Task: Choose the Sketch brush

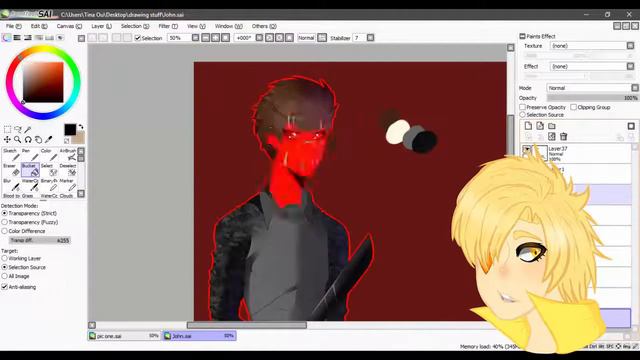Action: [11, 155]
